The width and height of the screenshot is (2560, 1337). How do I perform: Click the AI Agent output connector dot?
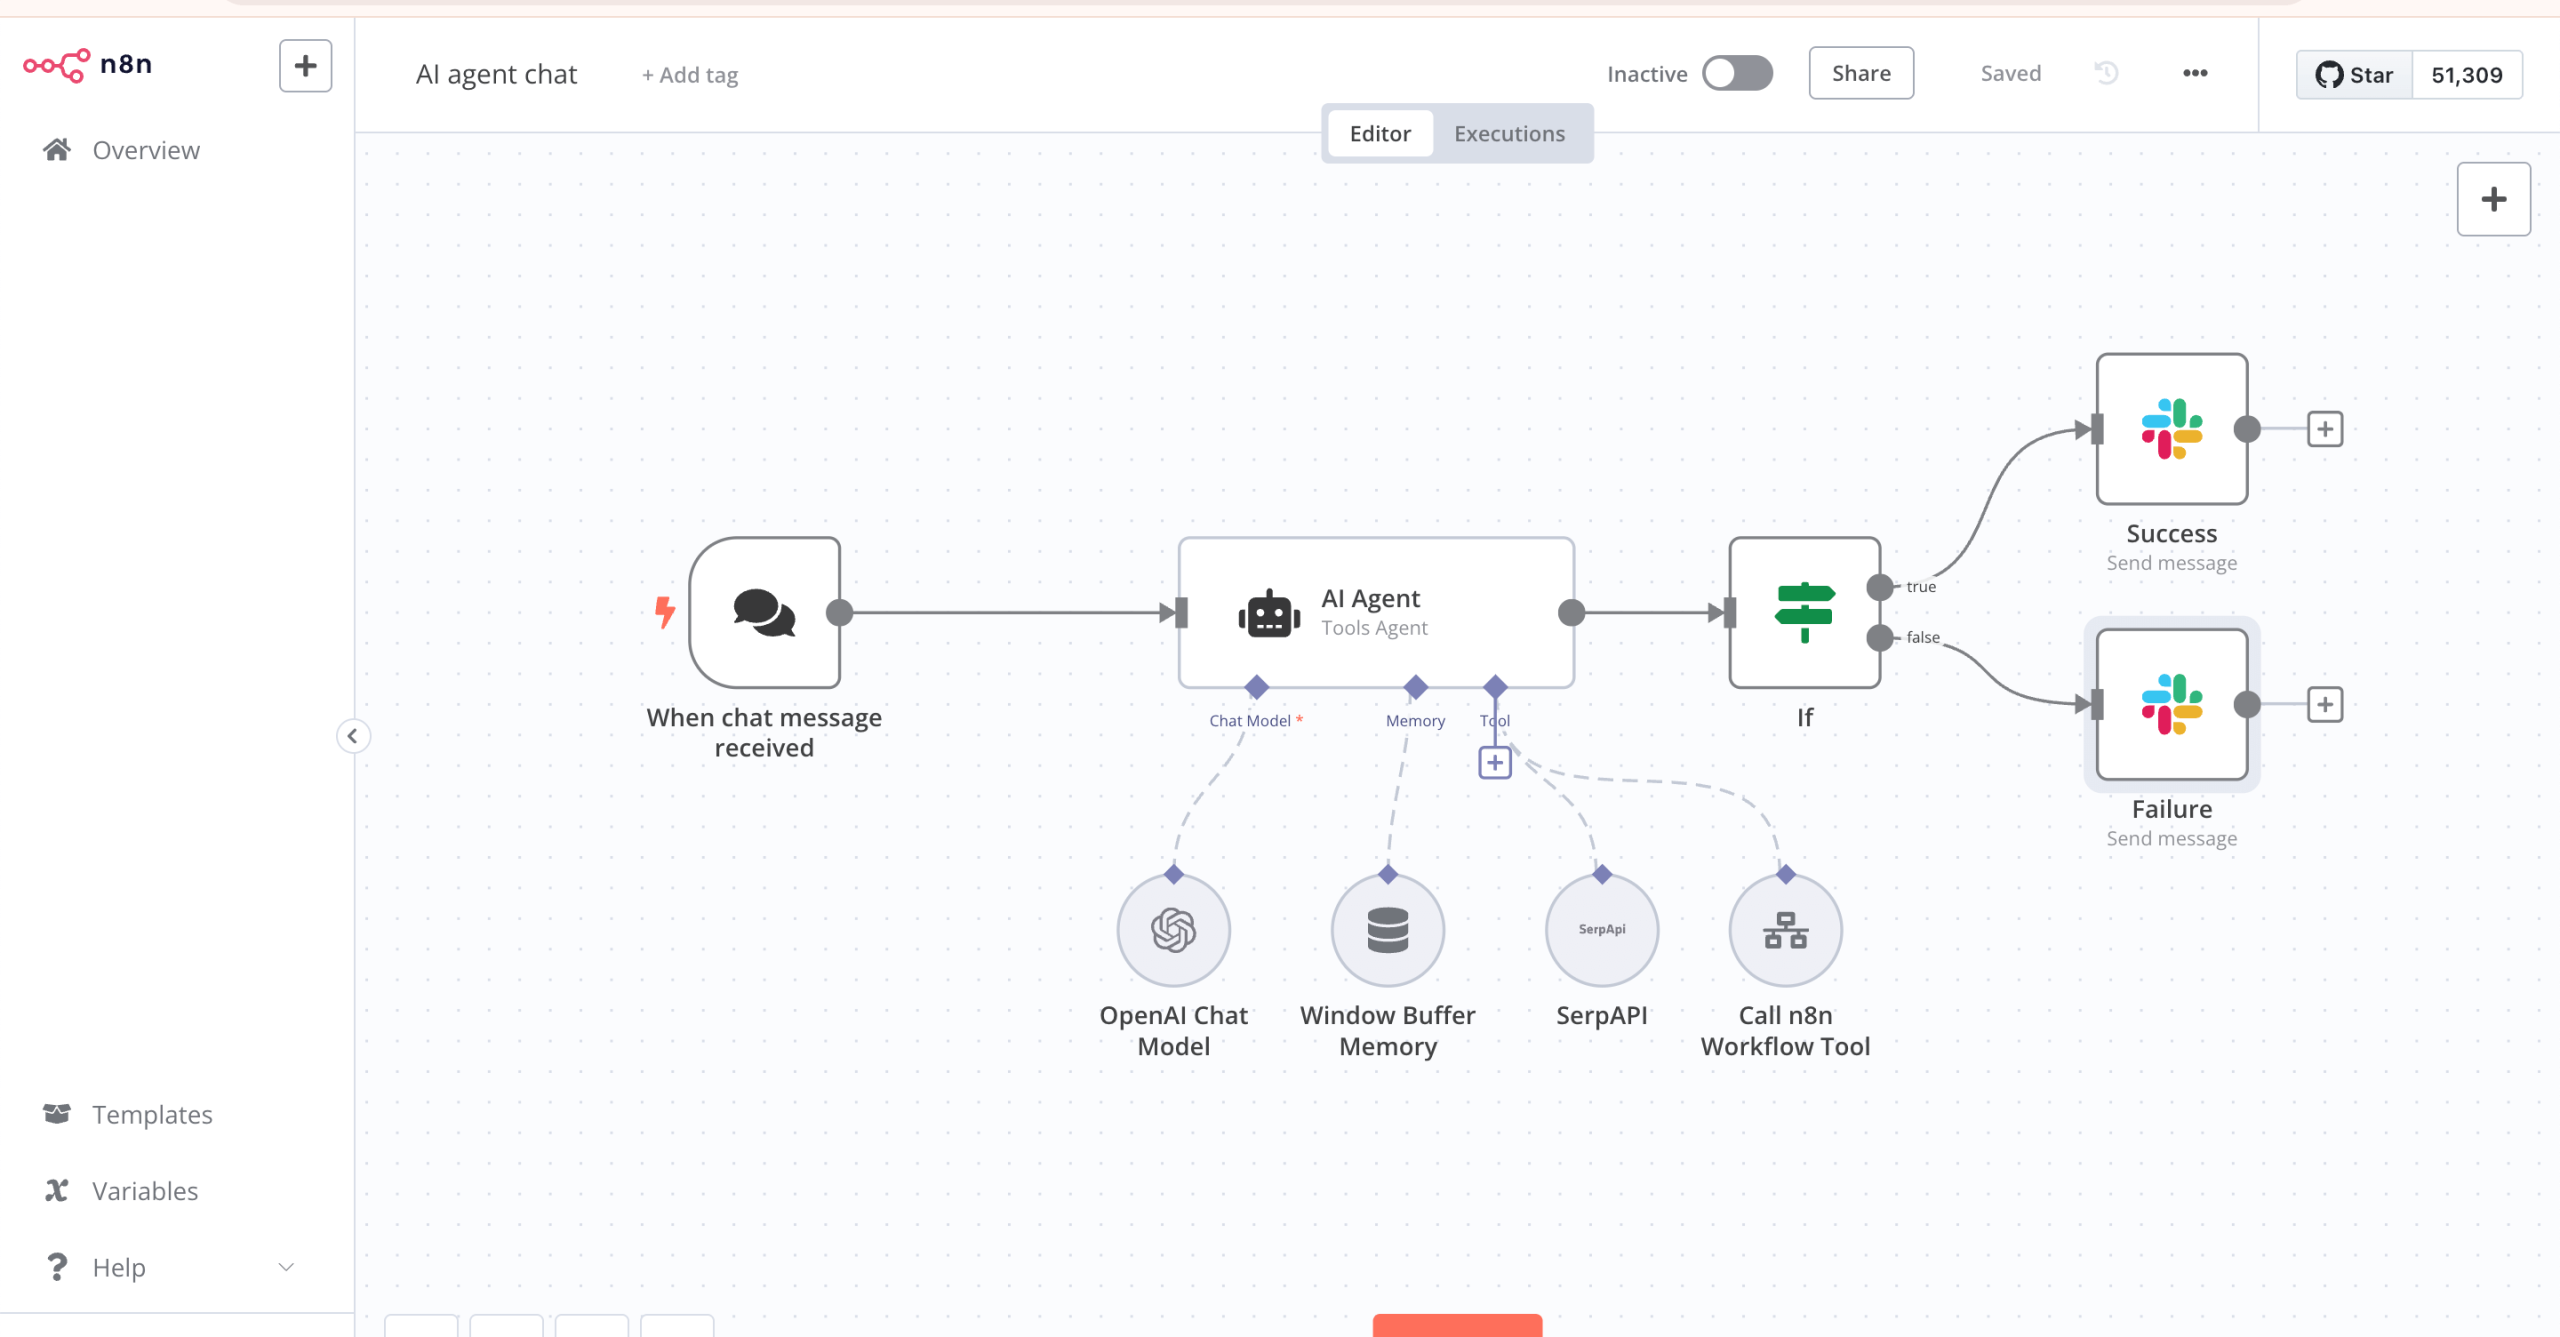click(1572, 612)
